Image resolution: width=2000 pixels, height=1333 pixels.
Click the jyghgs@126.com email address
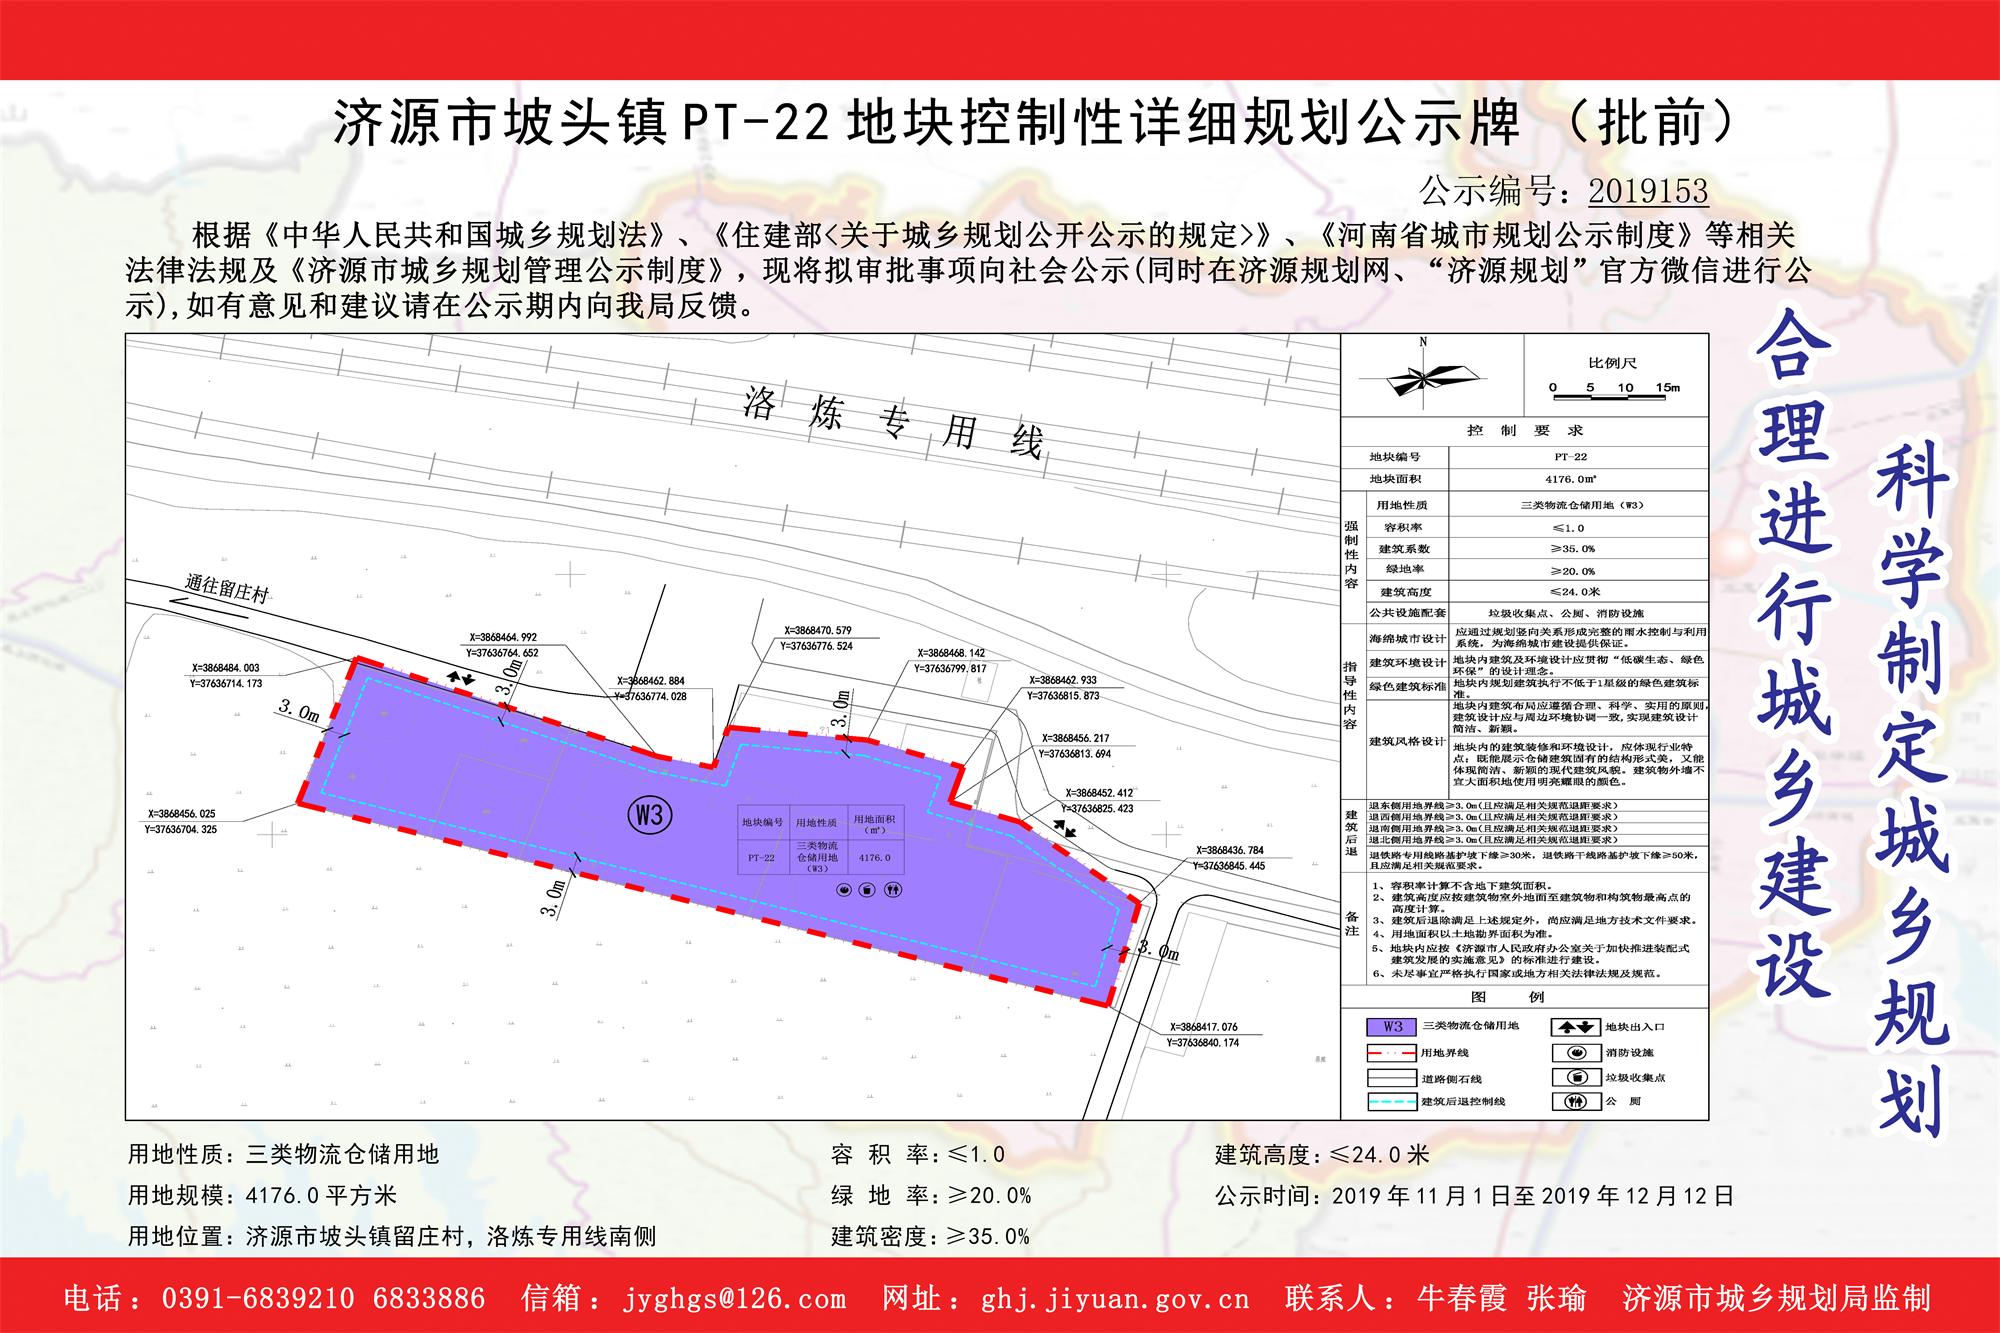point(734,1299)
